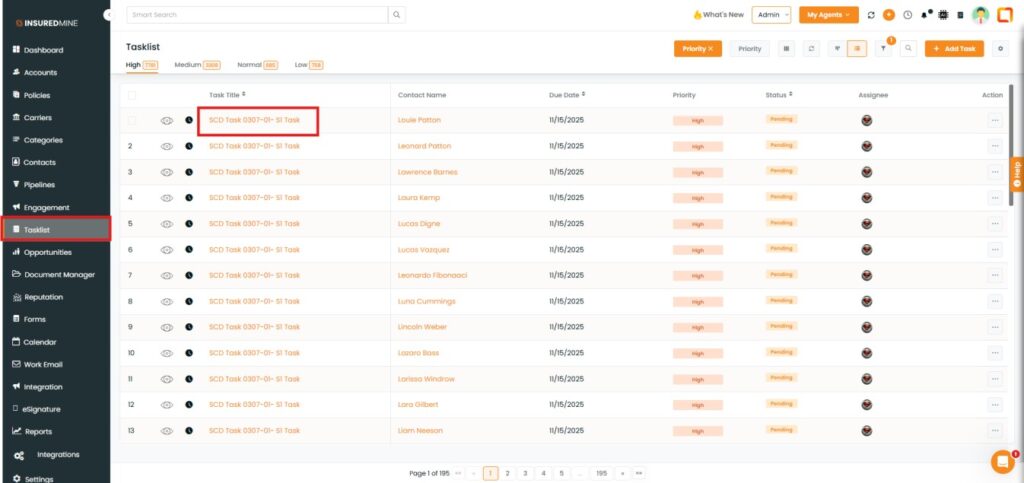The height and width of the screenshot is (483, 1024).
Task: Tick the select-all checkbox in table header
Action: pos(131,95)
